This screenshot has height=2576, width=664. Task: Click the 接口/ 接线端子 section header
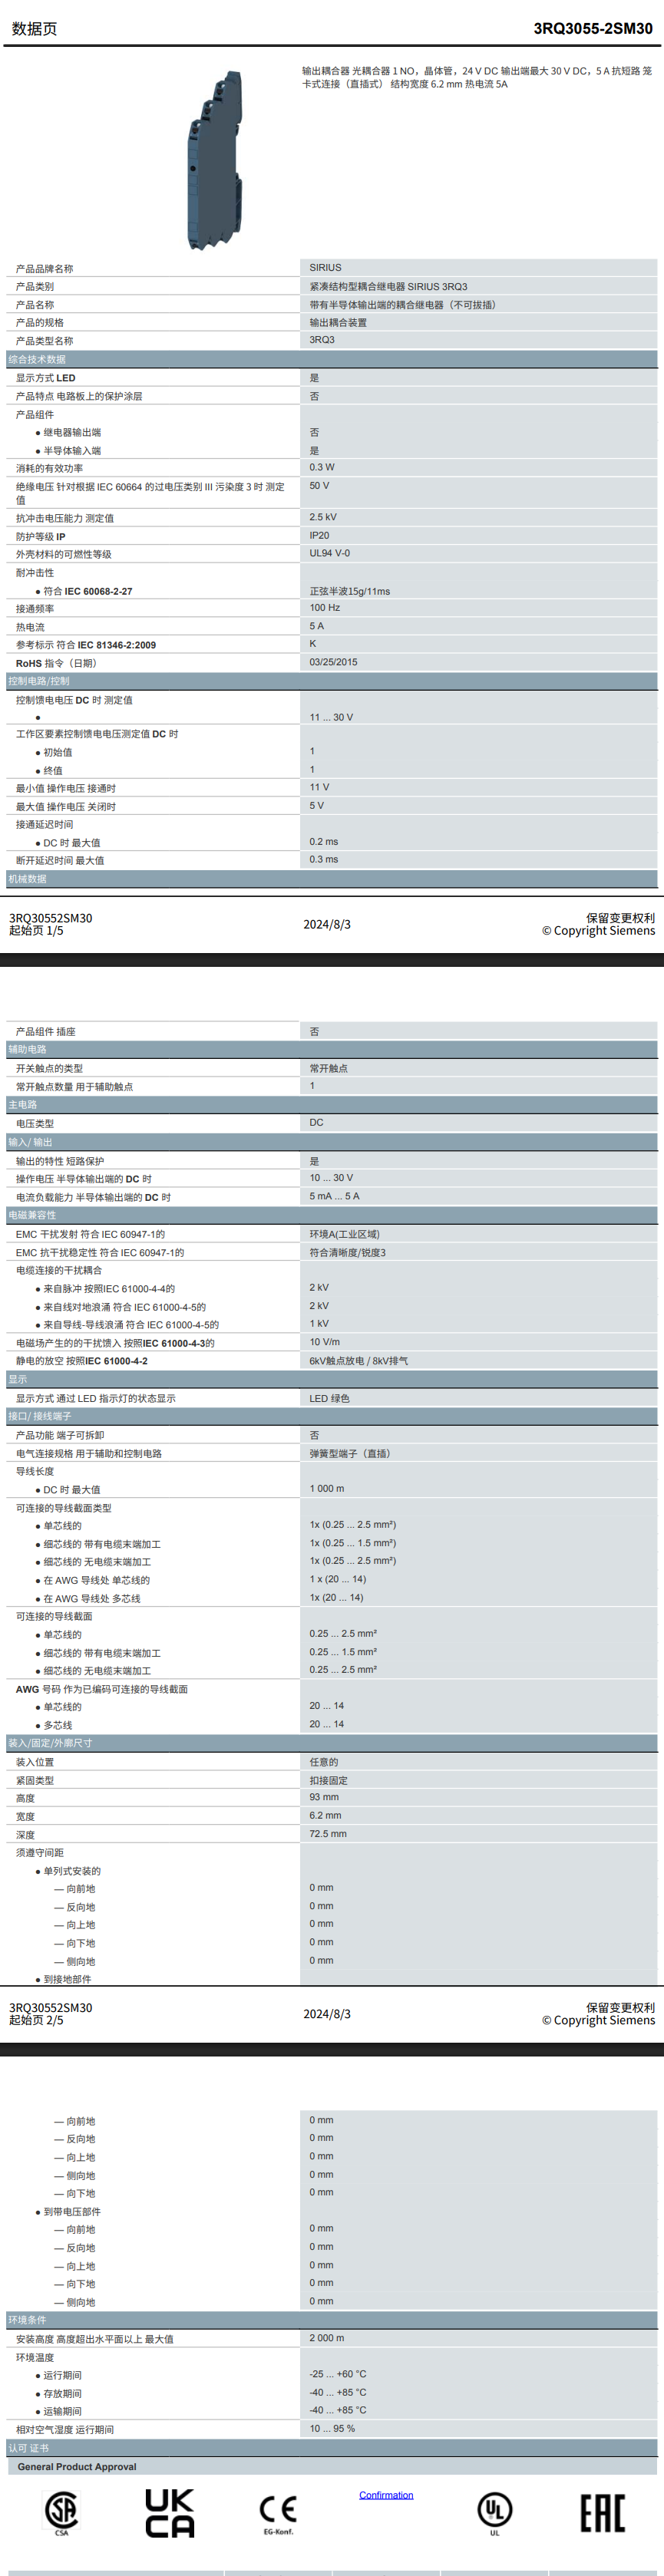tap(332, 1416)
